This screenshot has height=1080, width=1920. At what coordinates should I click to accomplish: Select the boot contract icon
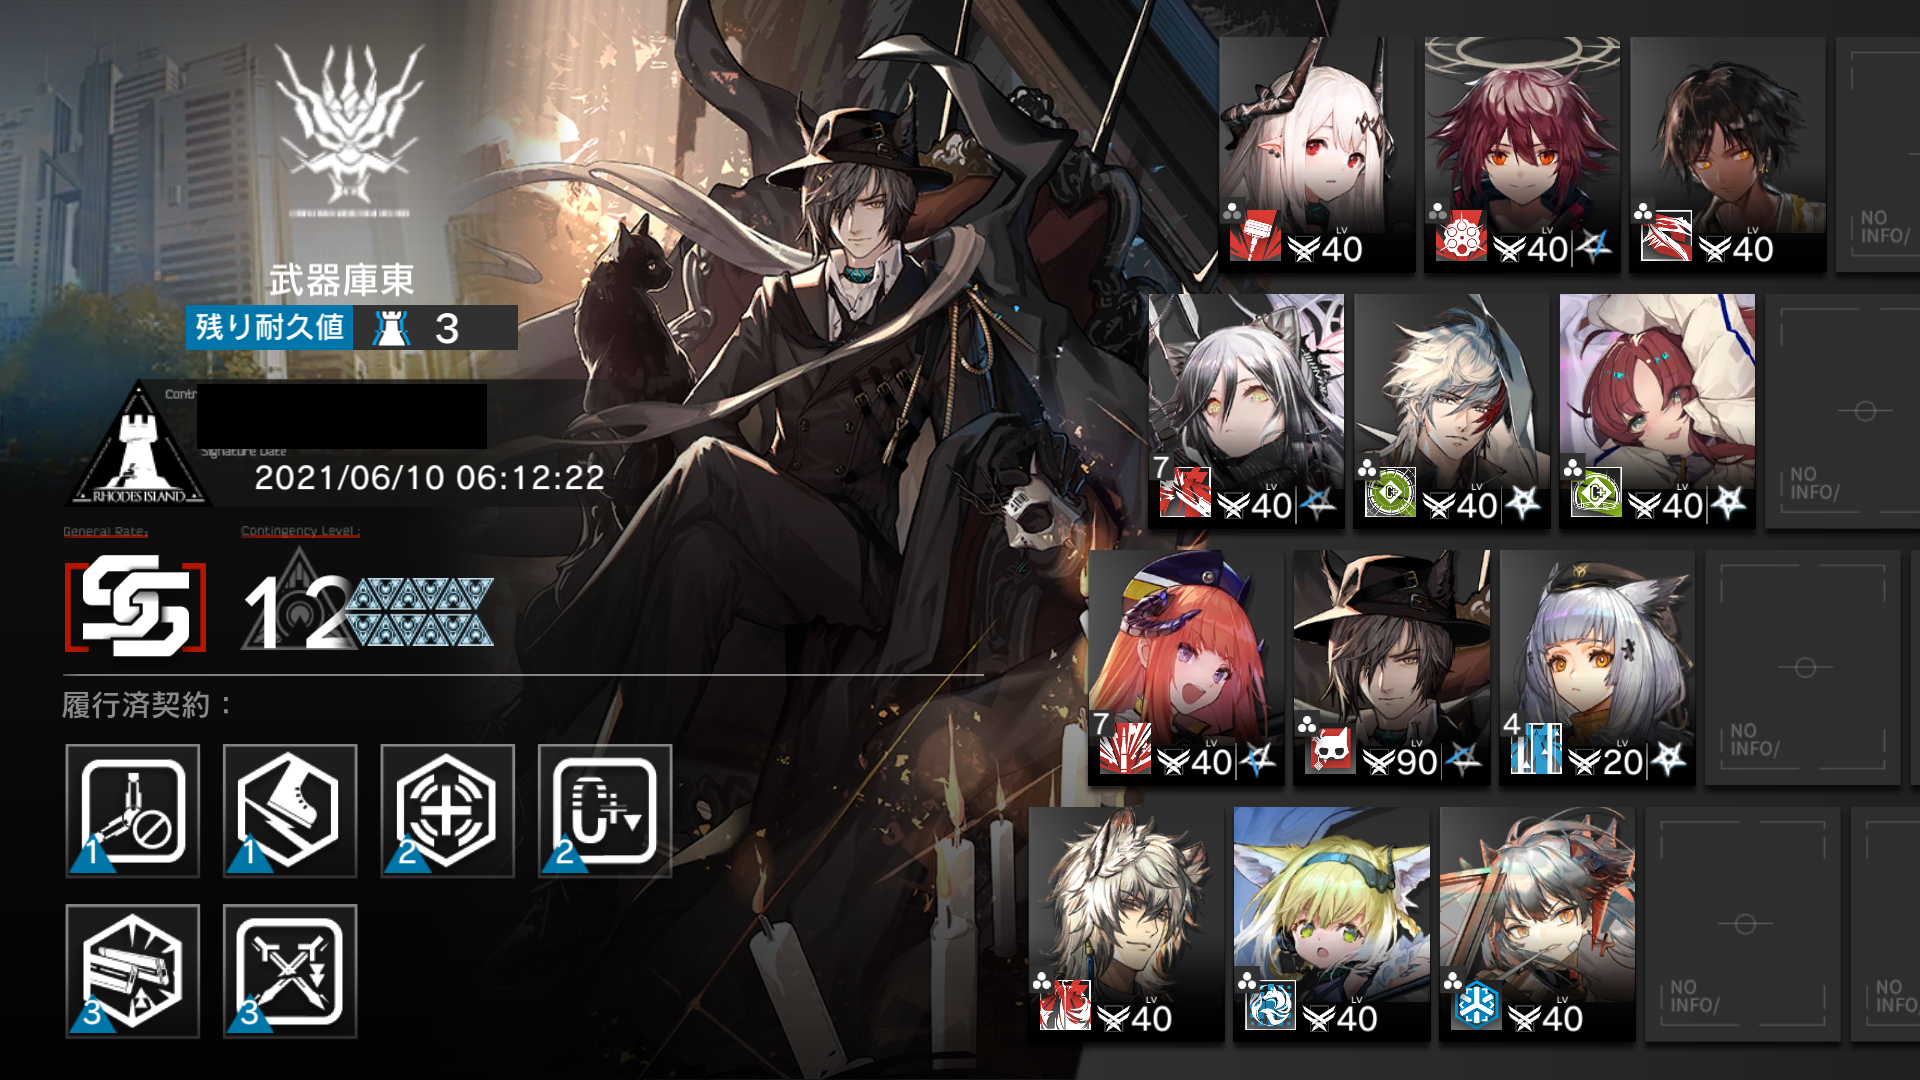coord(290,811)
